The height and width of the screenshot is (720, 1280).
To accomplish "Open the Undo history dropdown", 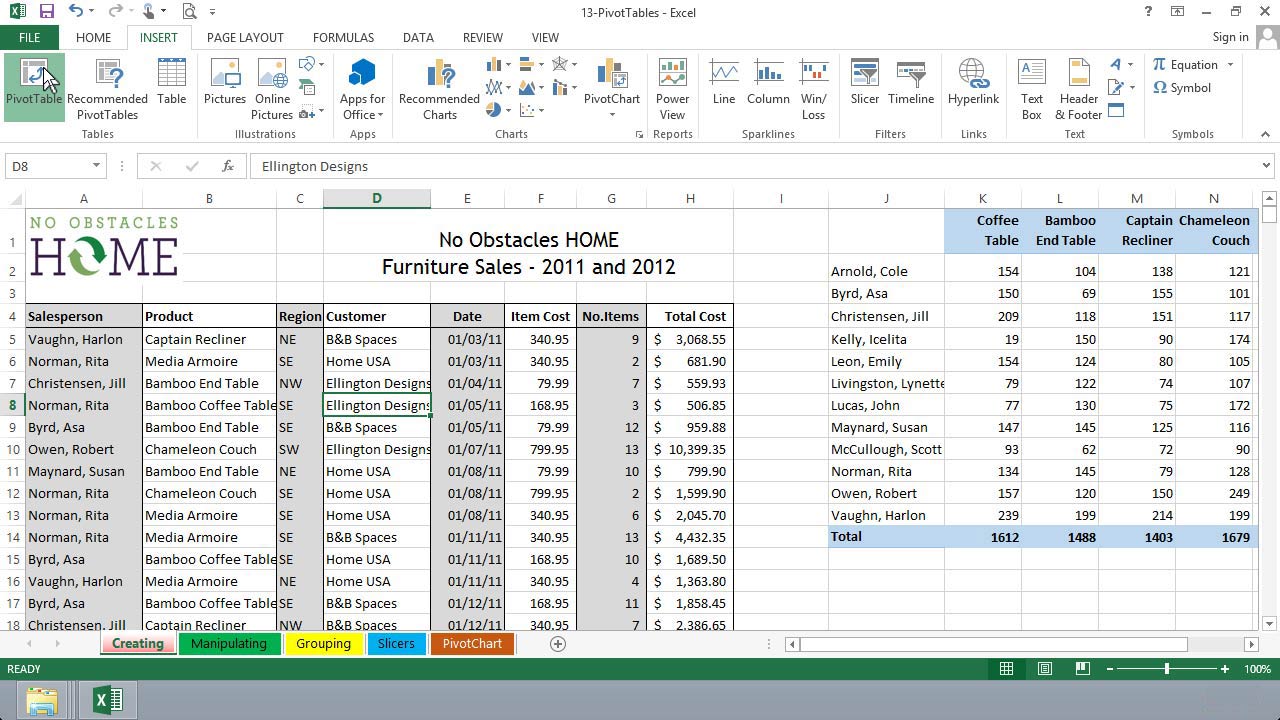I will coord(92,12).
